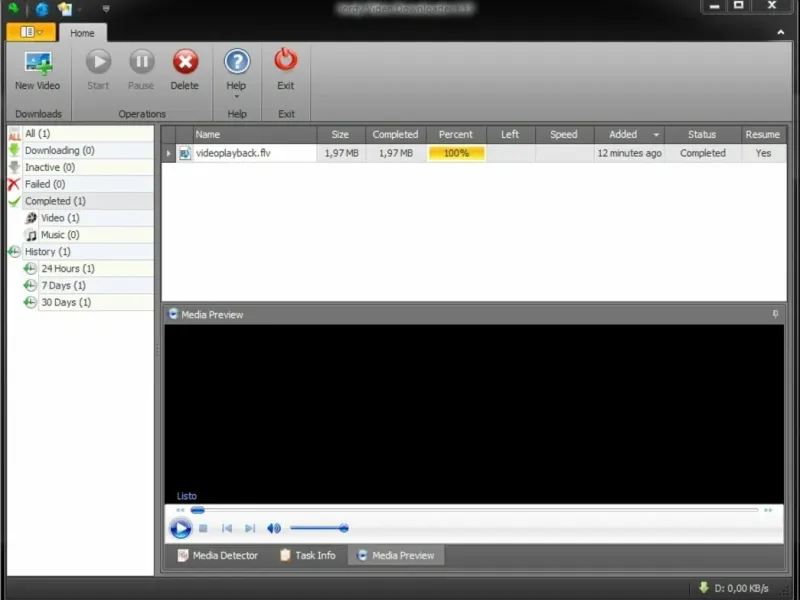The image size is (800, 600).
Task: Click the Completed status cell in the download row
Action: tap(703, 153)
